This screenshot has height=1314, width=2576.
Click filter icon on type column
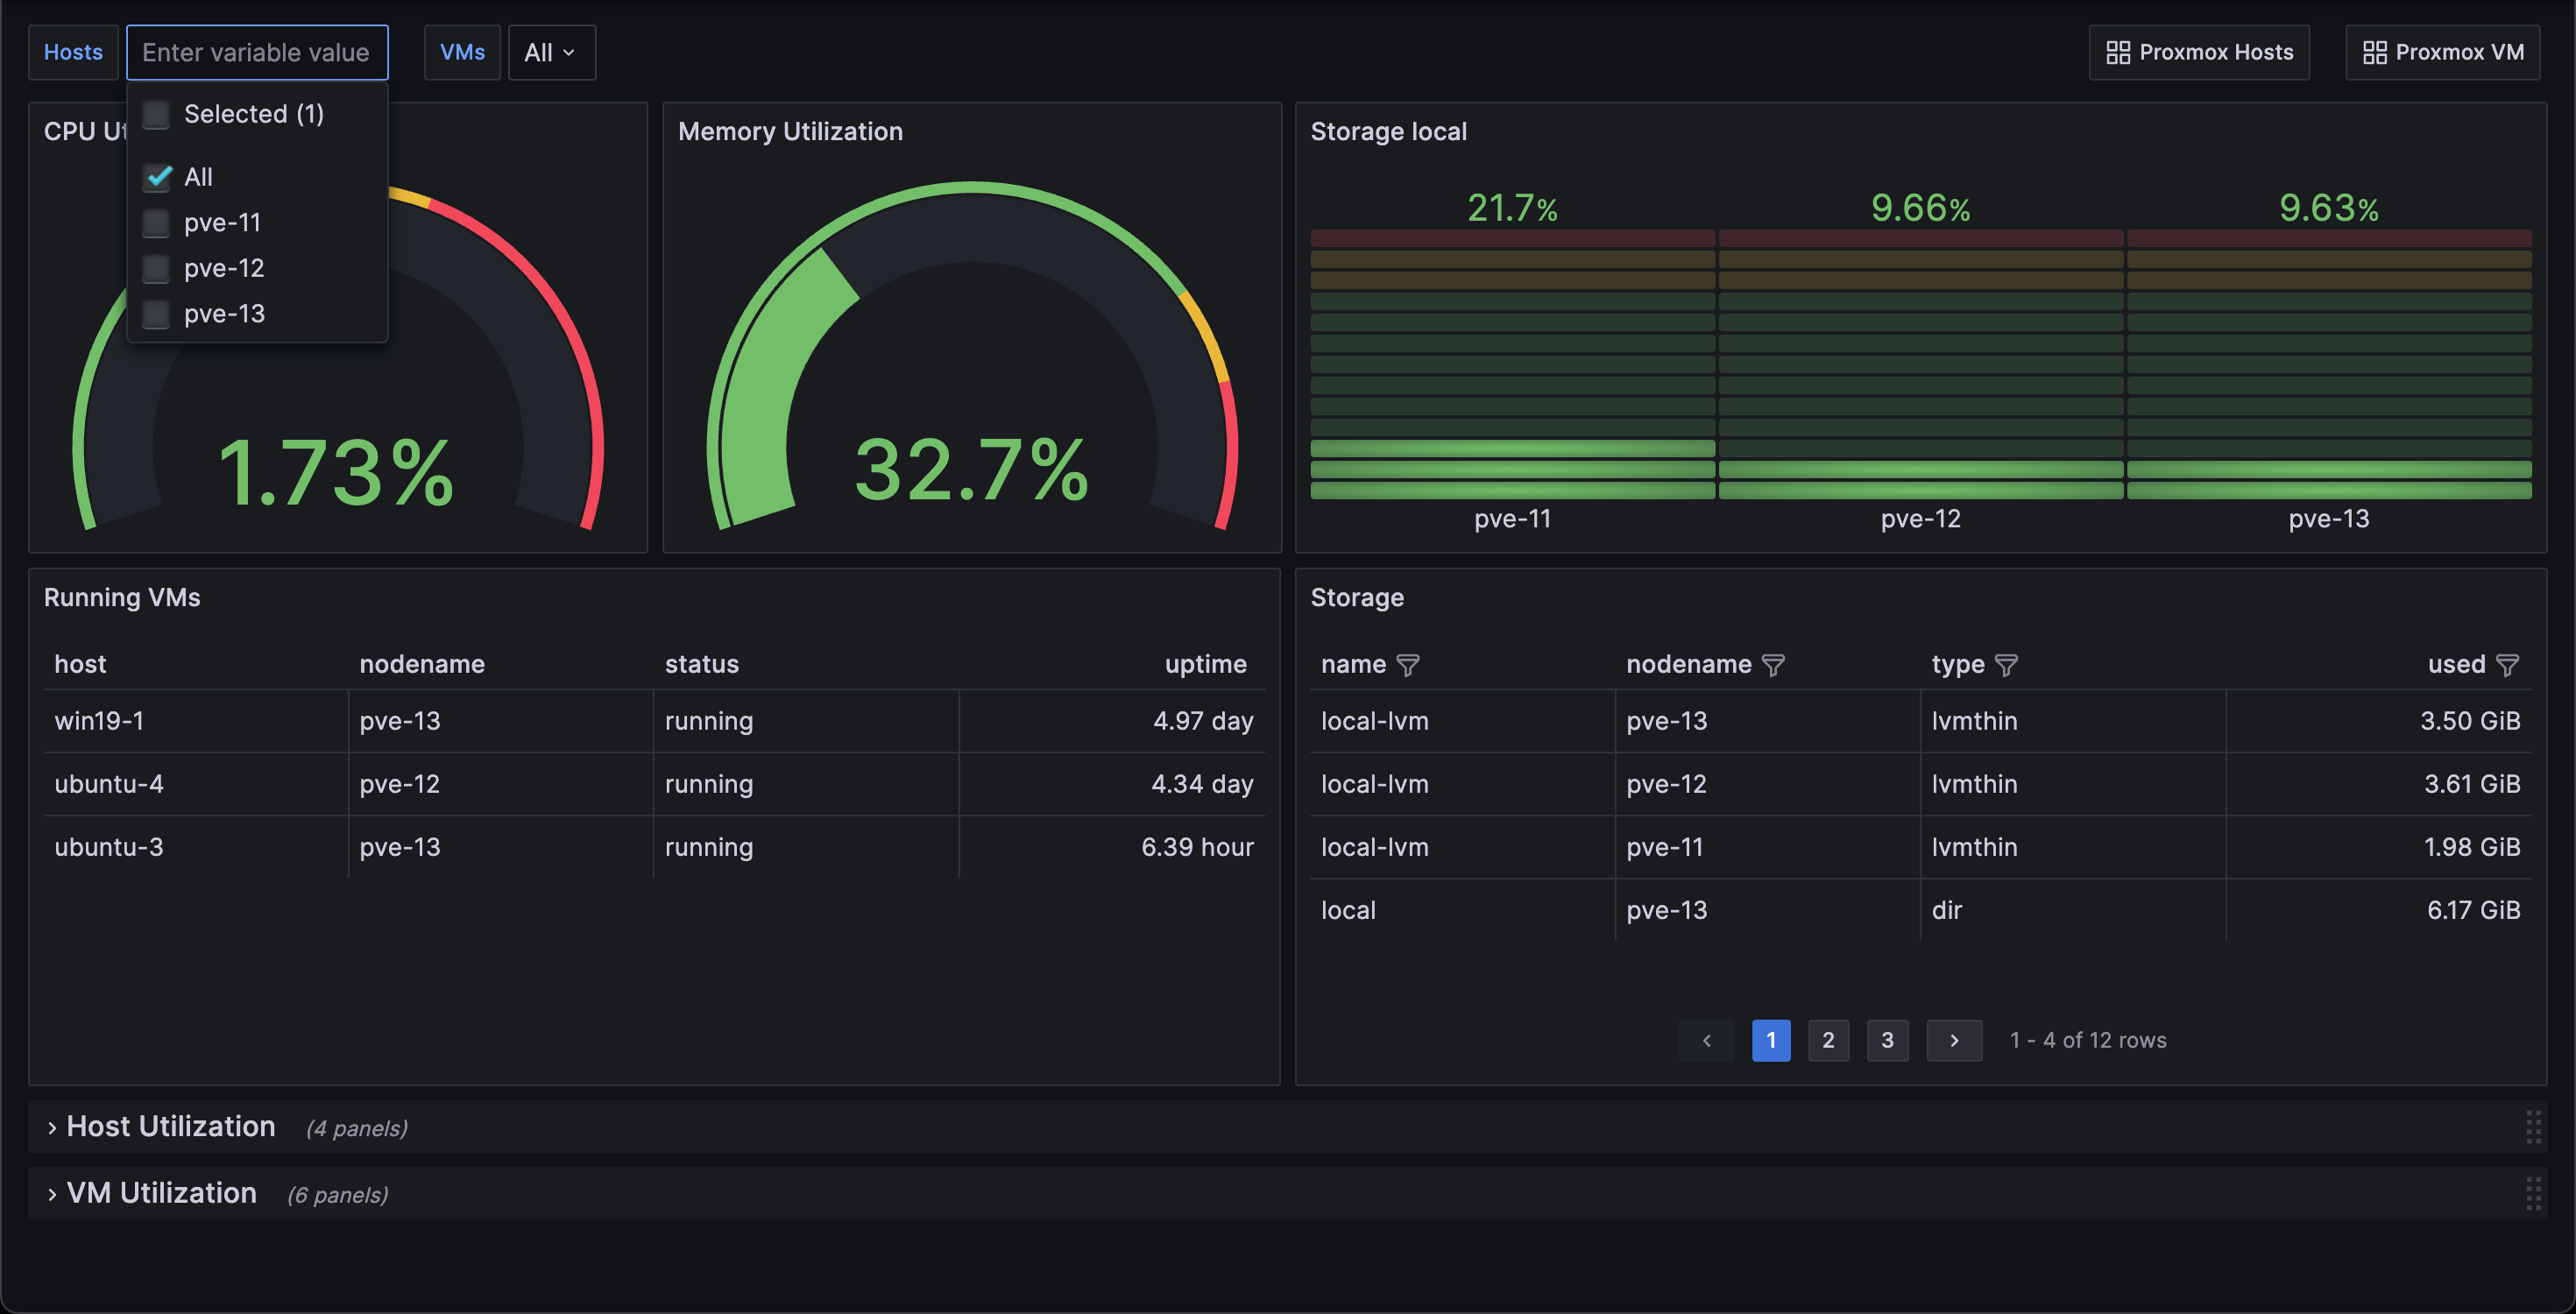2006,665
